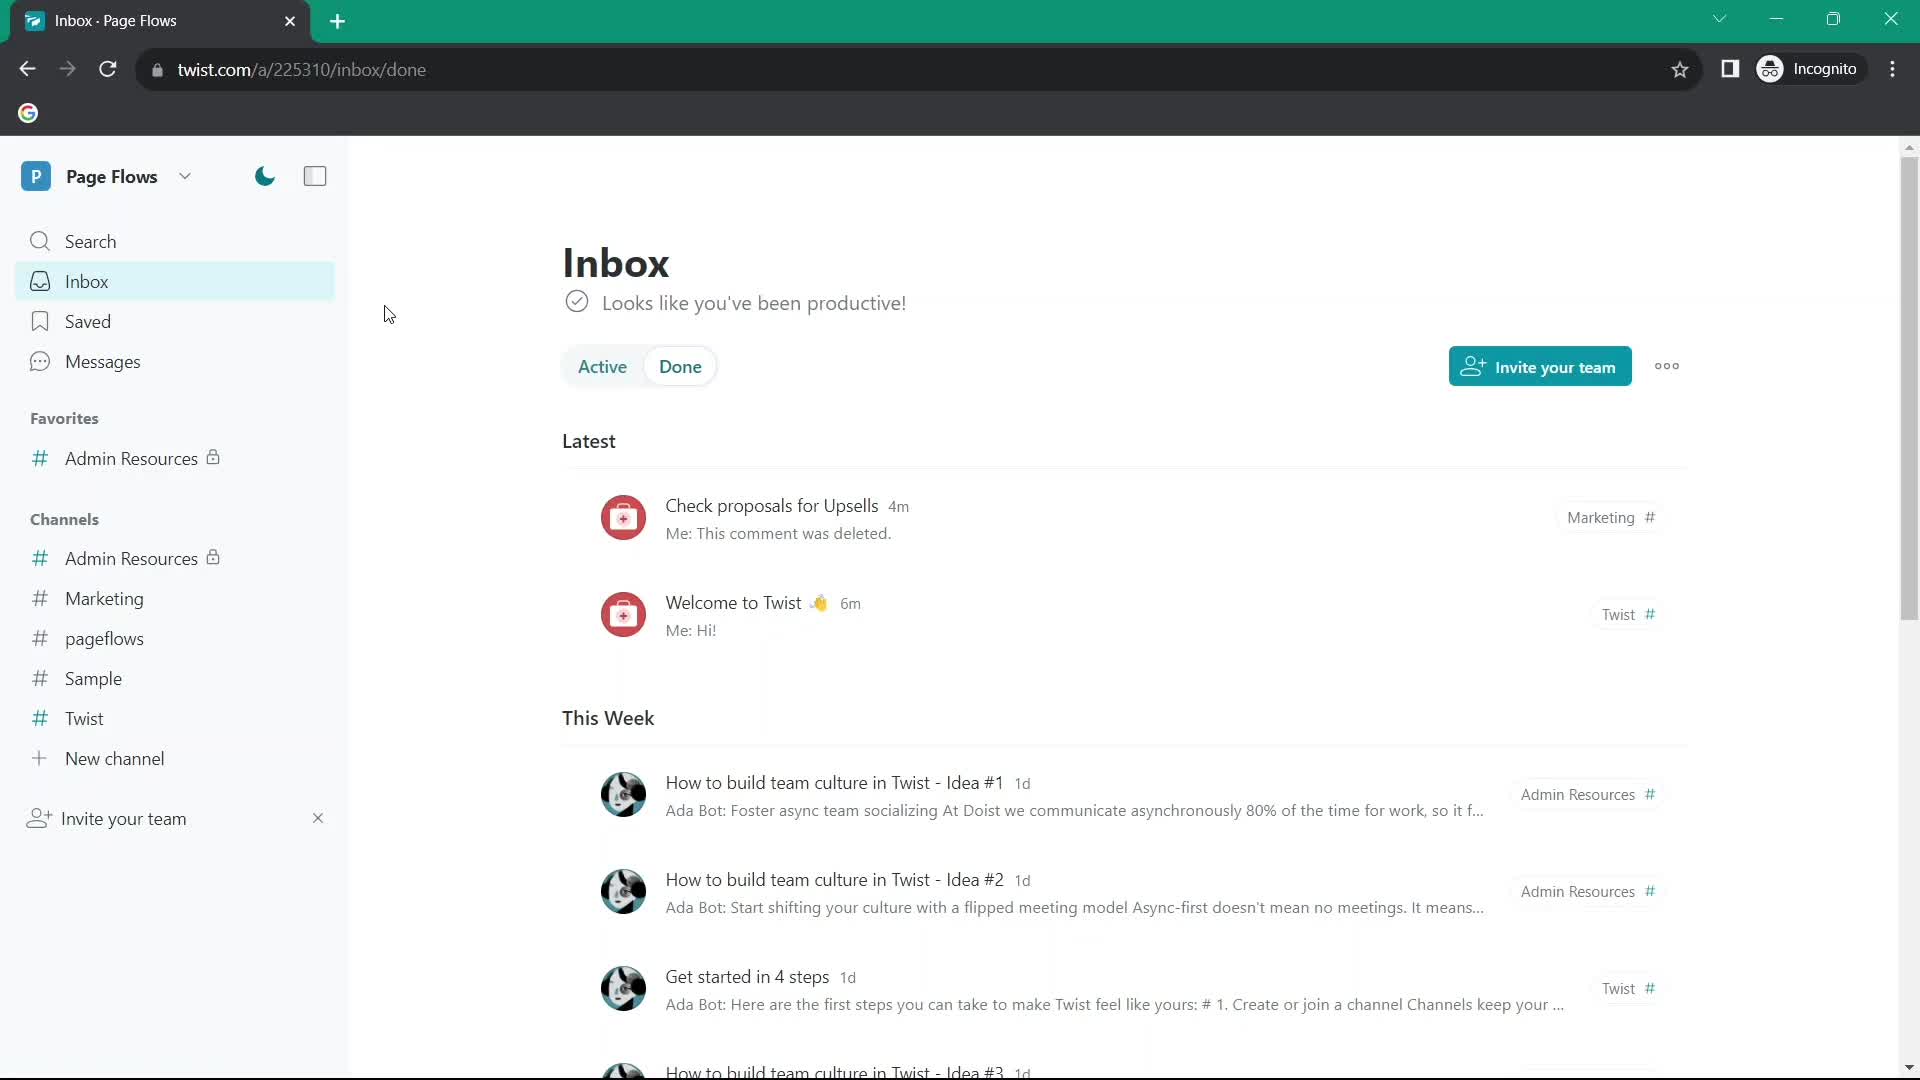Click the Invite your team button
Viewport: 1920px width, 1080px height.
point(1540,367)
